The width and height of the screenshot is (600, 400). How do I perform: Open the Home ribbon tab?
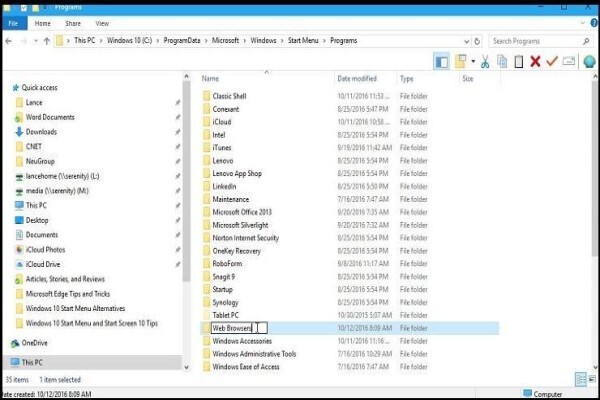[42, 23]
